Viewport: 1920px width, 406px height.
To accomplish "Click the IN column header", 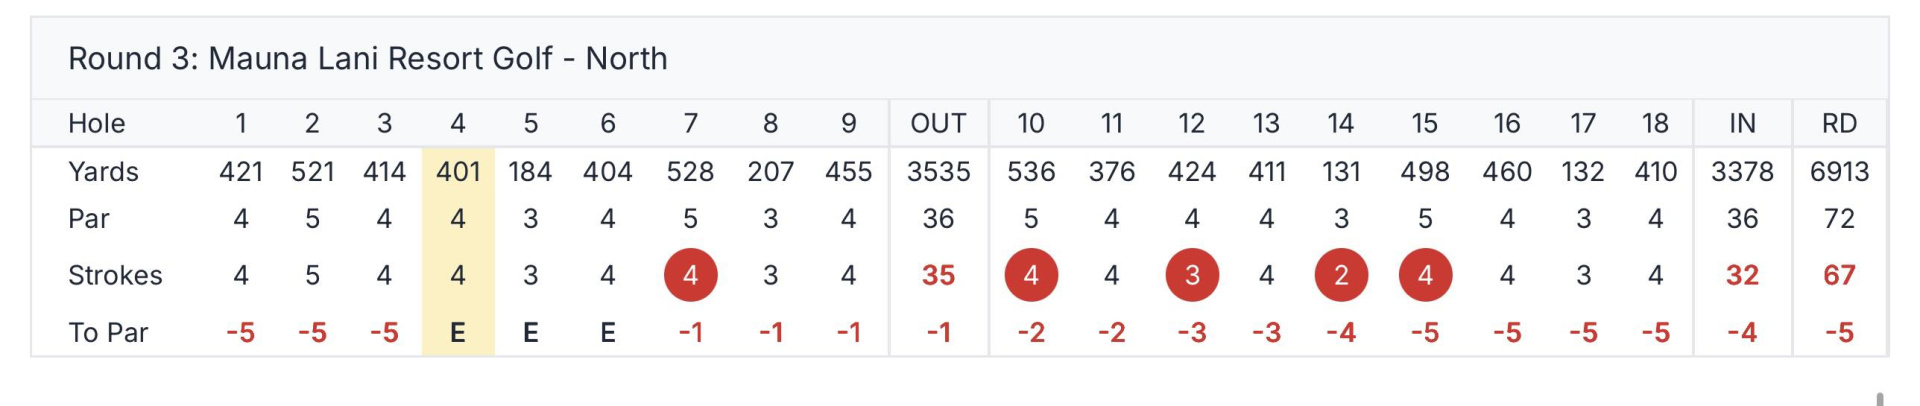I will 1742,123.
